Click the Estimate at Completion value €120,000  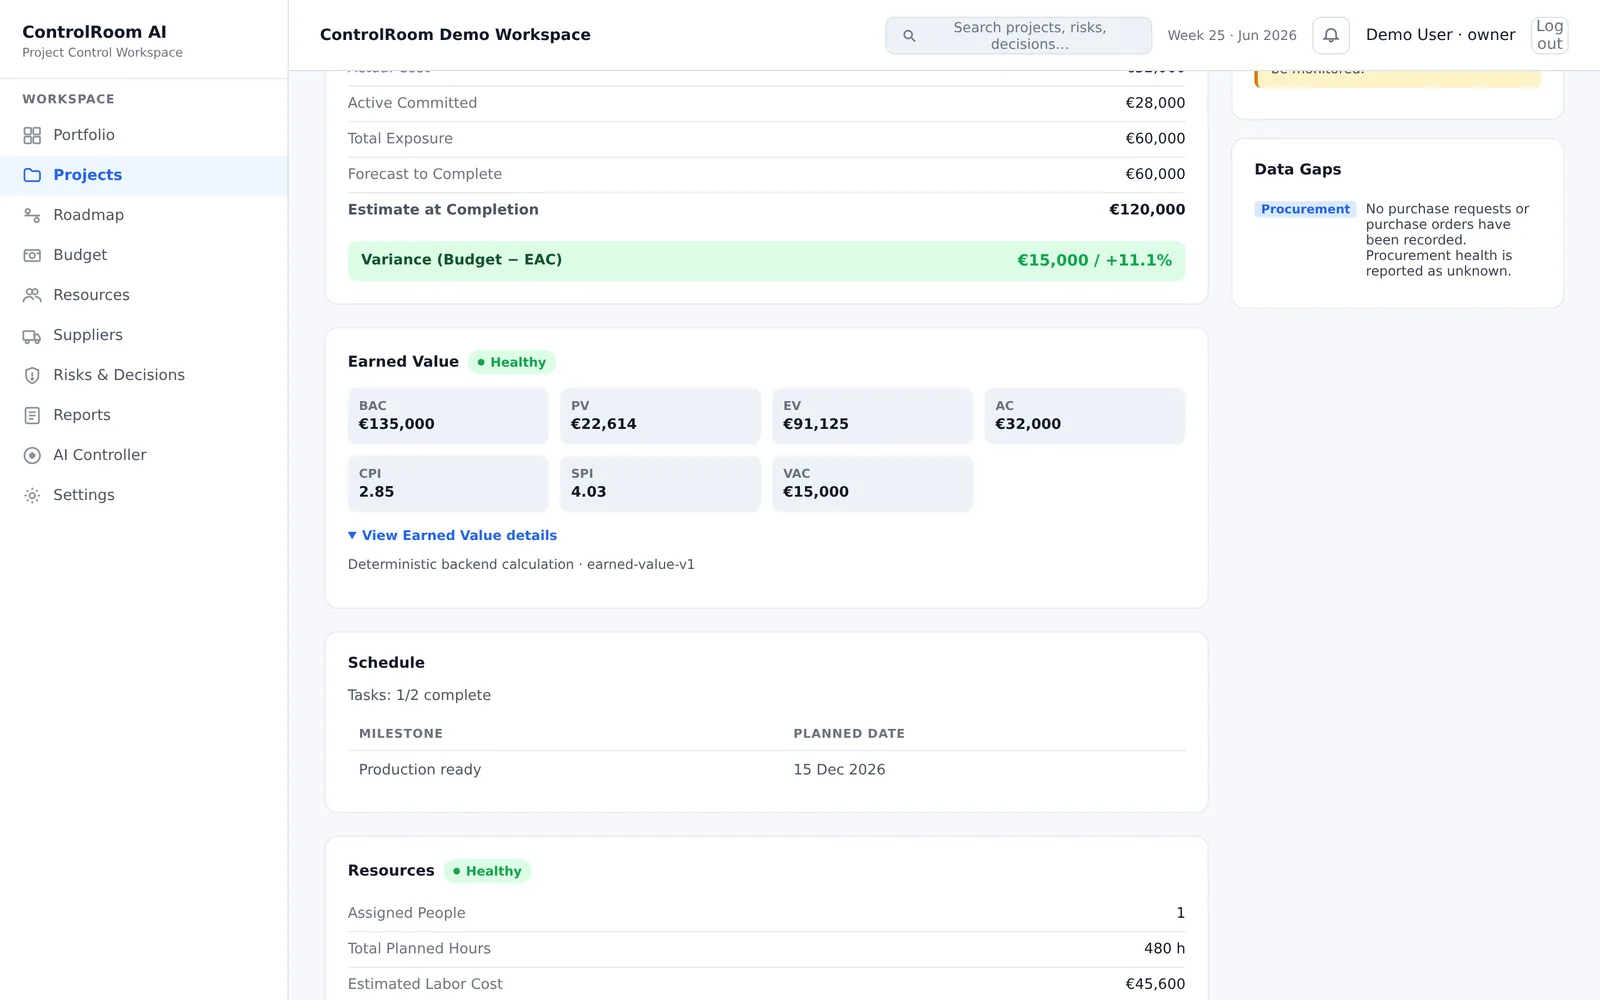(1147, 210)
